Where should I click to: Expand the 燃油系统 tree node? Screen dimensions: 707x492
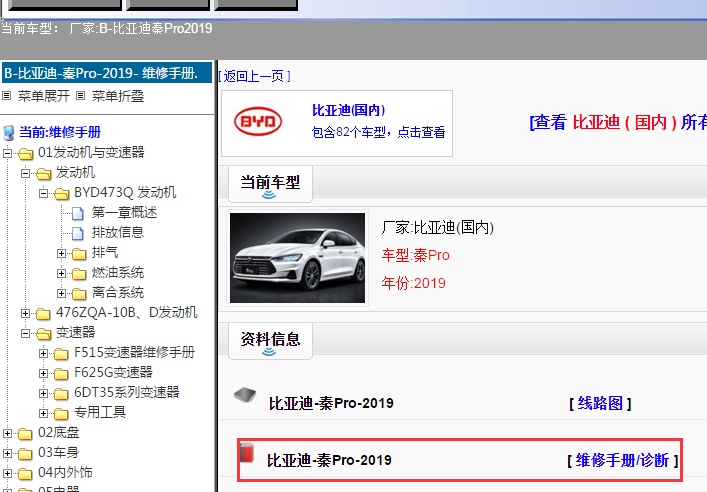(62, 273)
